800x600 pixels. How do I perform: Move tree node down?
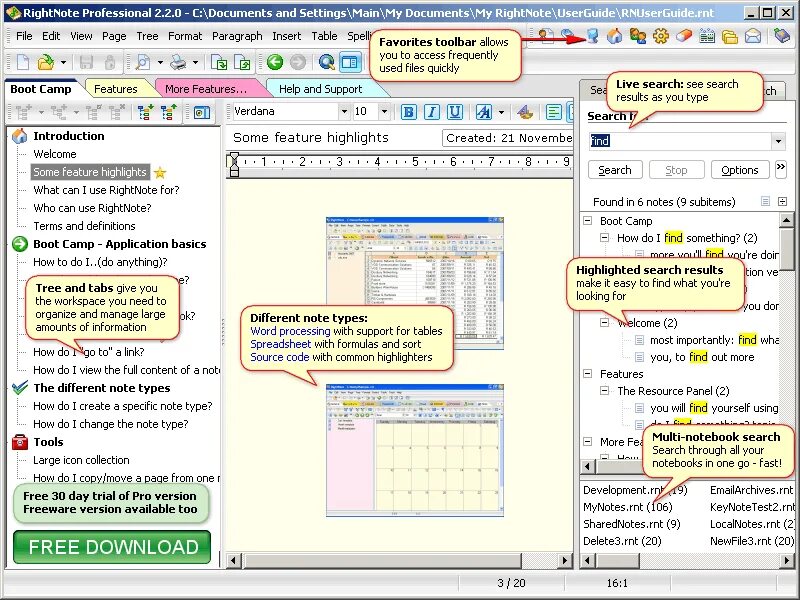(144, 112)
